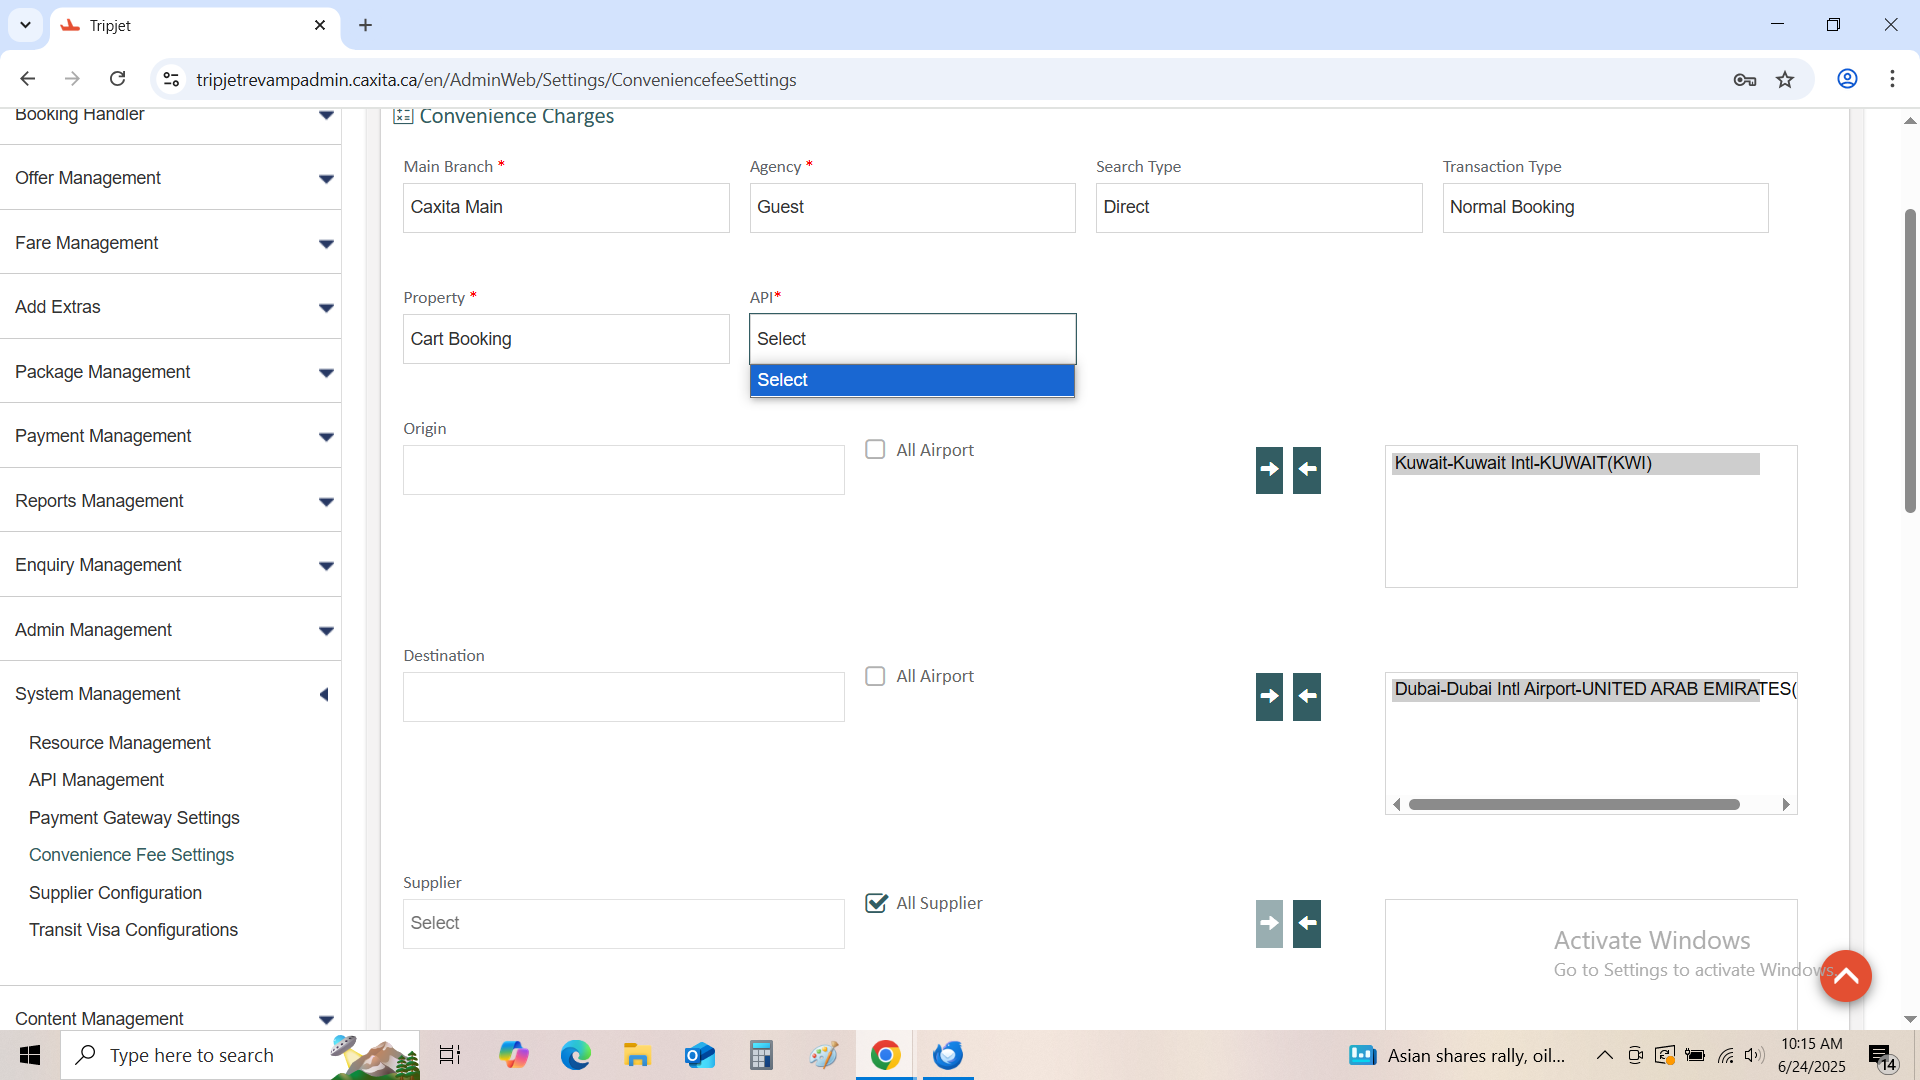The image size is (1920, 1080).
Task: Click the Supplier remove left-arrow button
Action: click(1307, 923)
